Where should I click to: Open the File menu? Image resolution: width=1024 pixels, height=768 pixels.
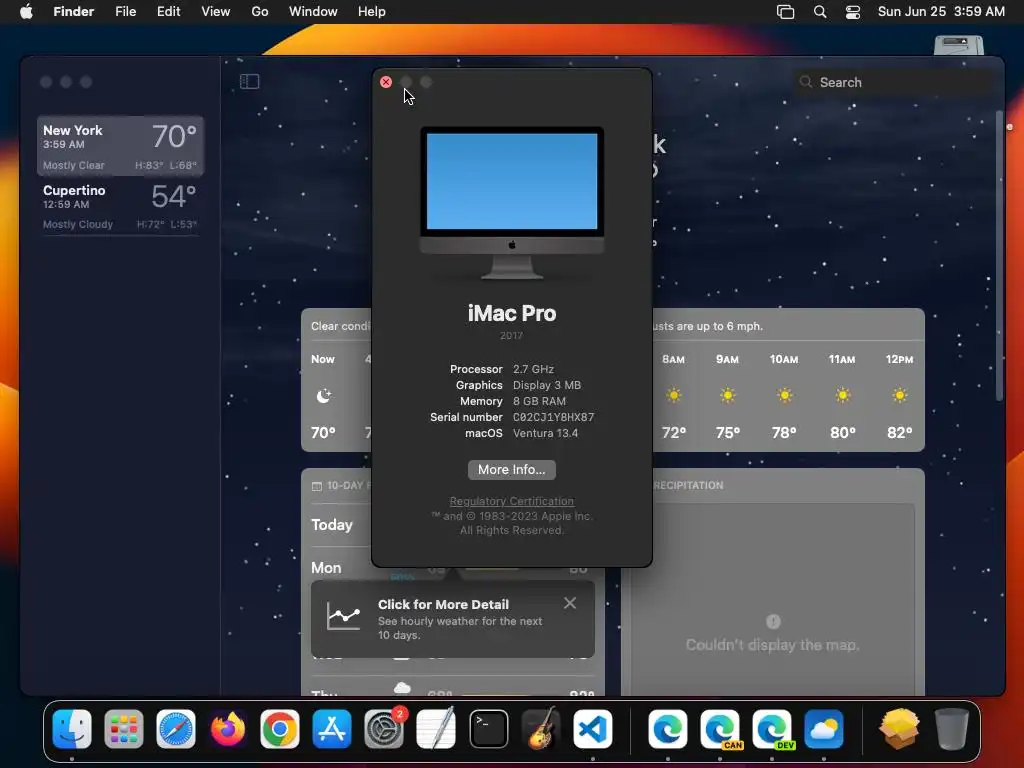(x=125, y=12)
